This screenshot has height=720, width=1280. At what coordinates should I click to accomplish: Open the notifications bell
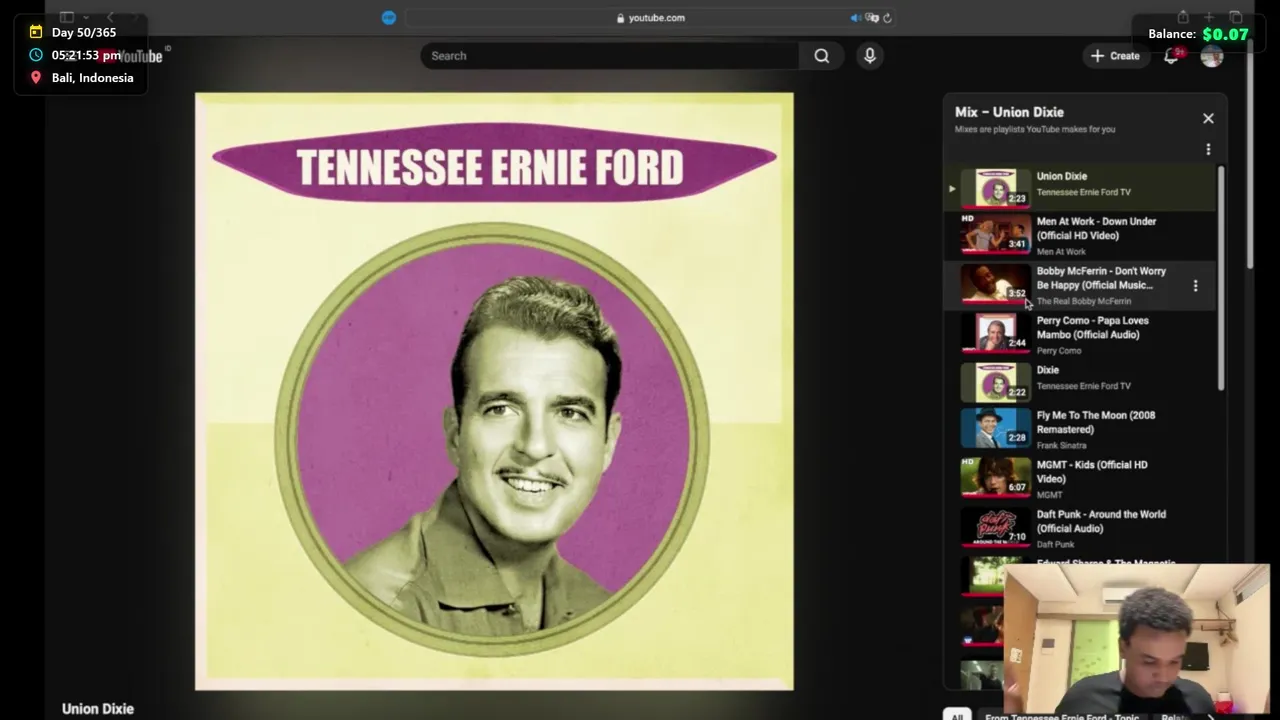tap(1171, 56)
